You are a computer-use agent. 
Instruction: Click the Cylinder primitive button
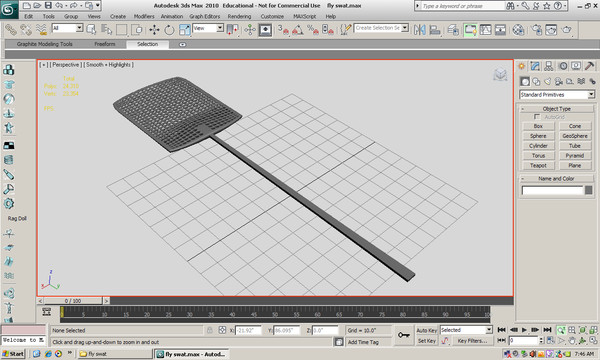(x=538, y=146)
